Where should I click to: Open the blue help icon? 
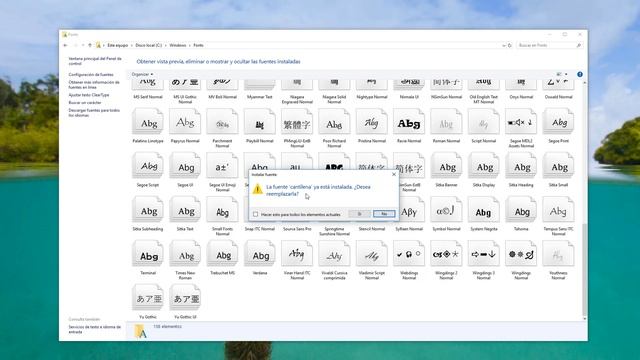580,74
